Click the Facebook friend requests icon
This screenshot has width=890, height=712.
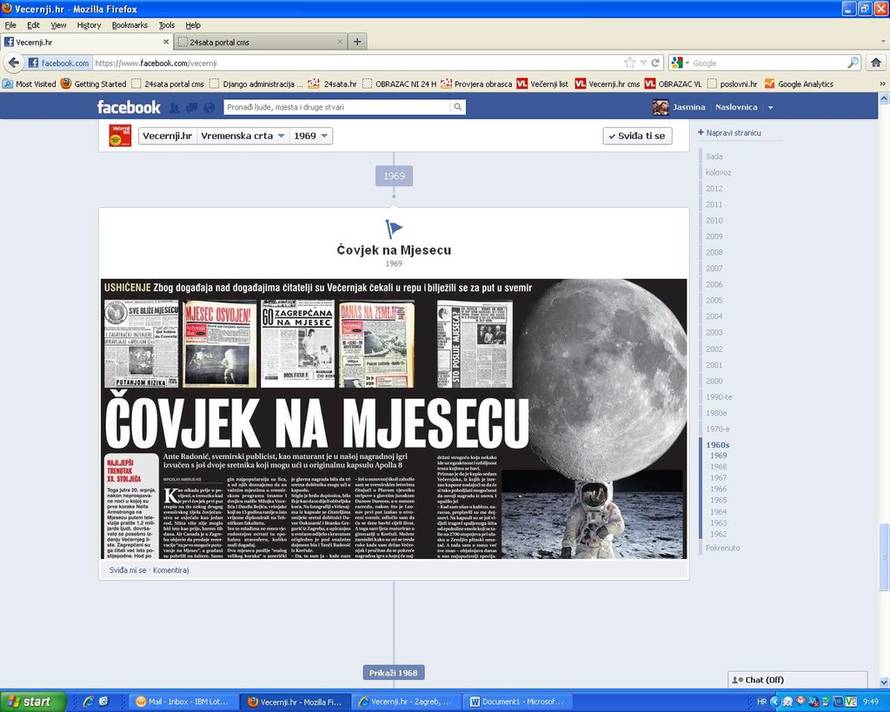[x=175, y=108]
